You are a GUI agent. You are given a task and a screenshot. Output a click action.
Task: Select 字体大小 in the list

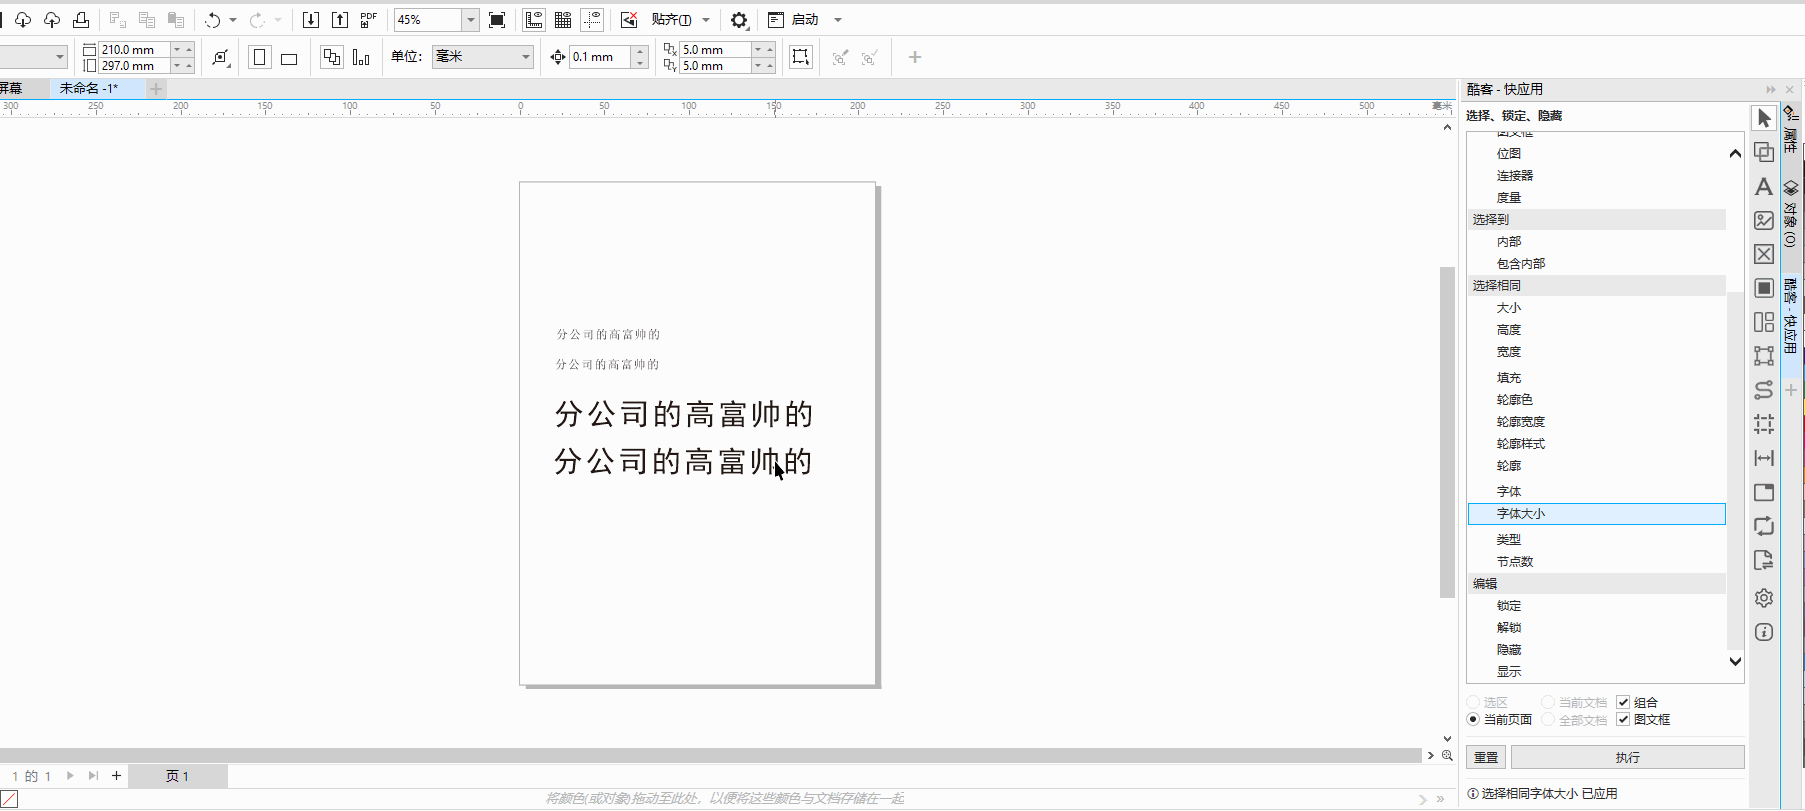click(1596, 513)
